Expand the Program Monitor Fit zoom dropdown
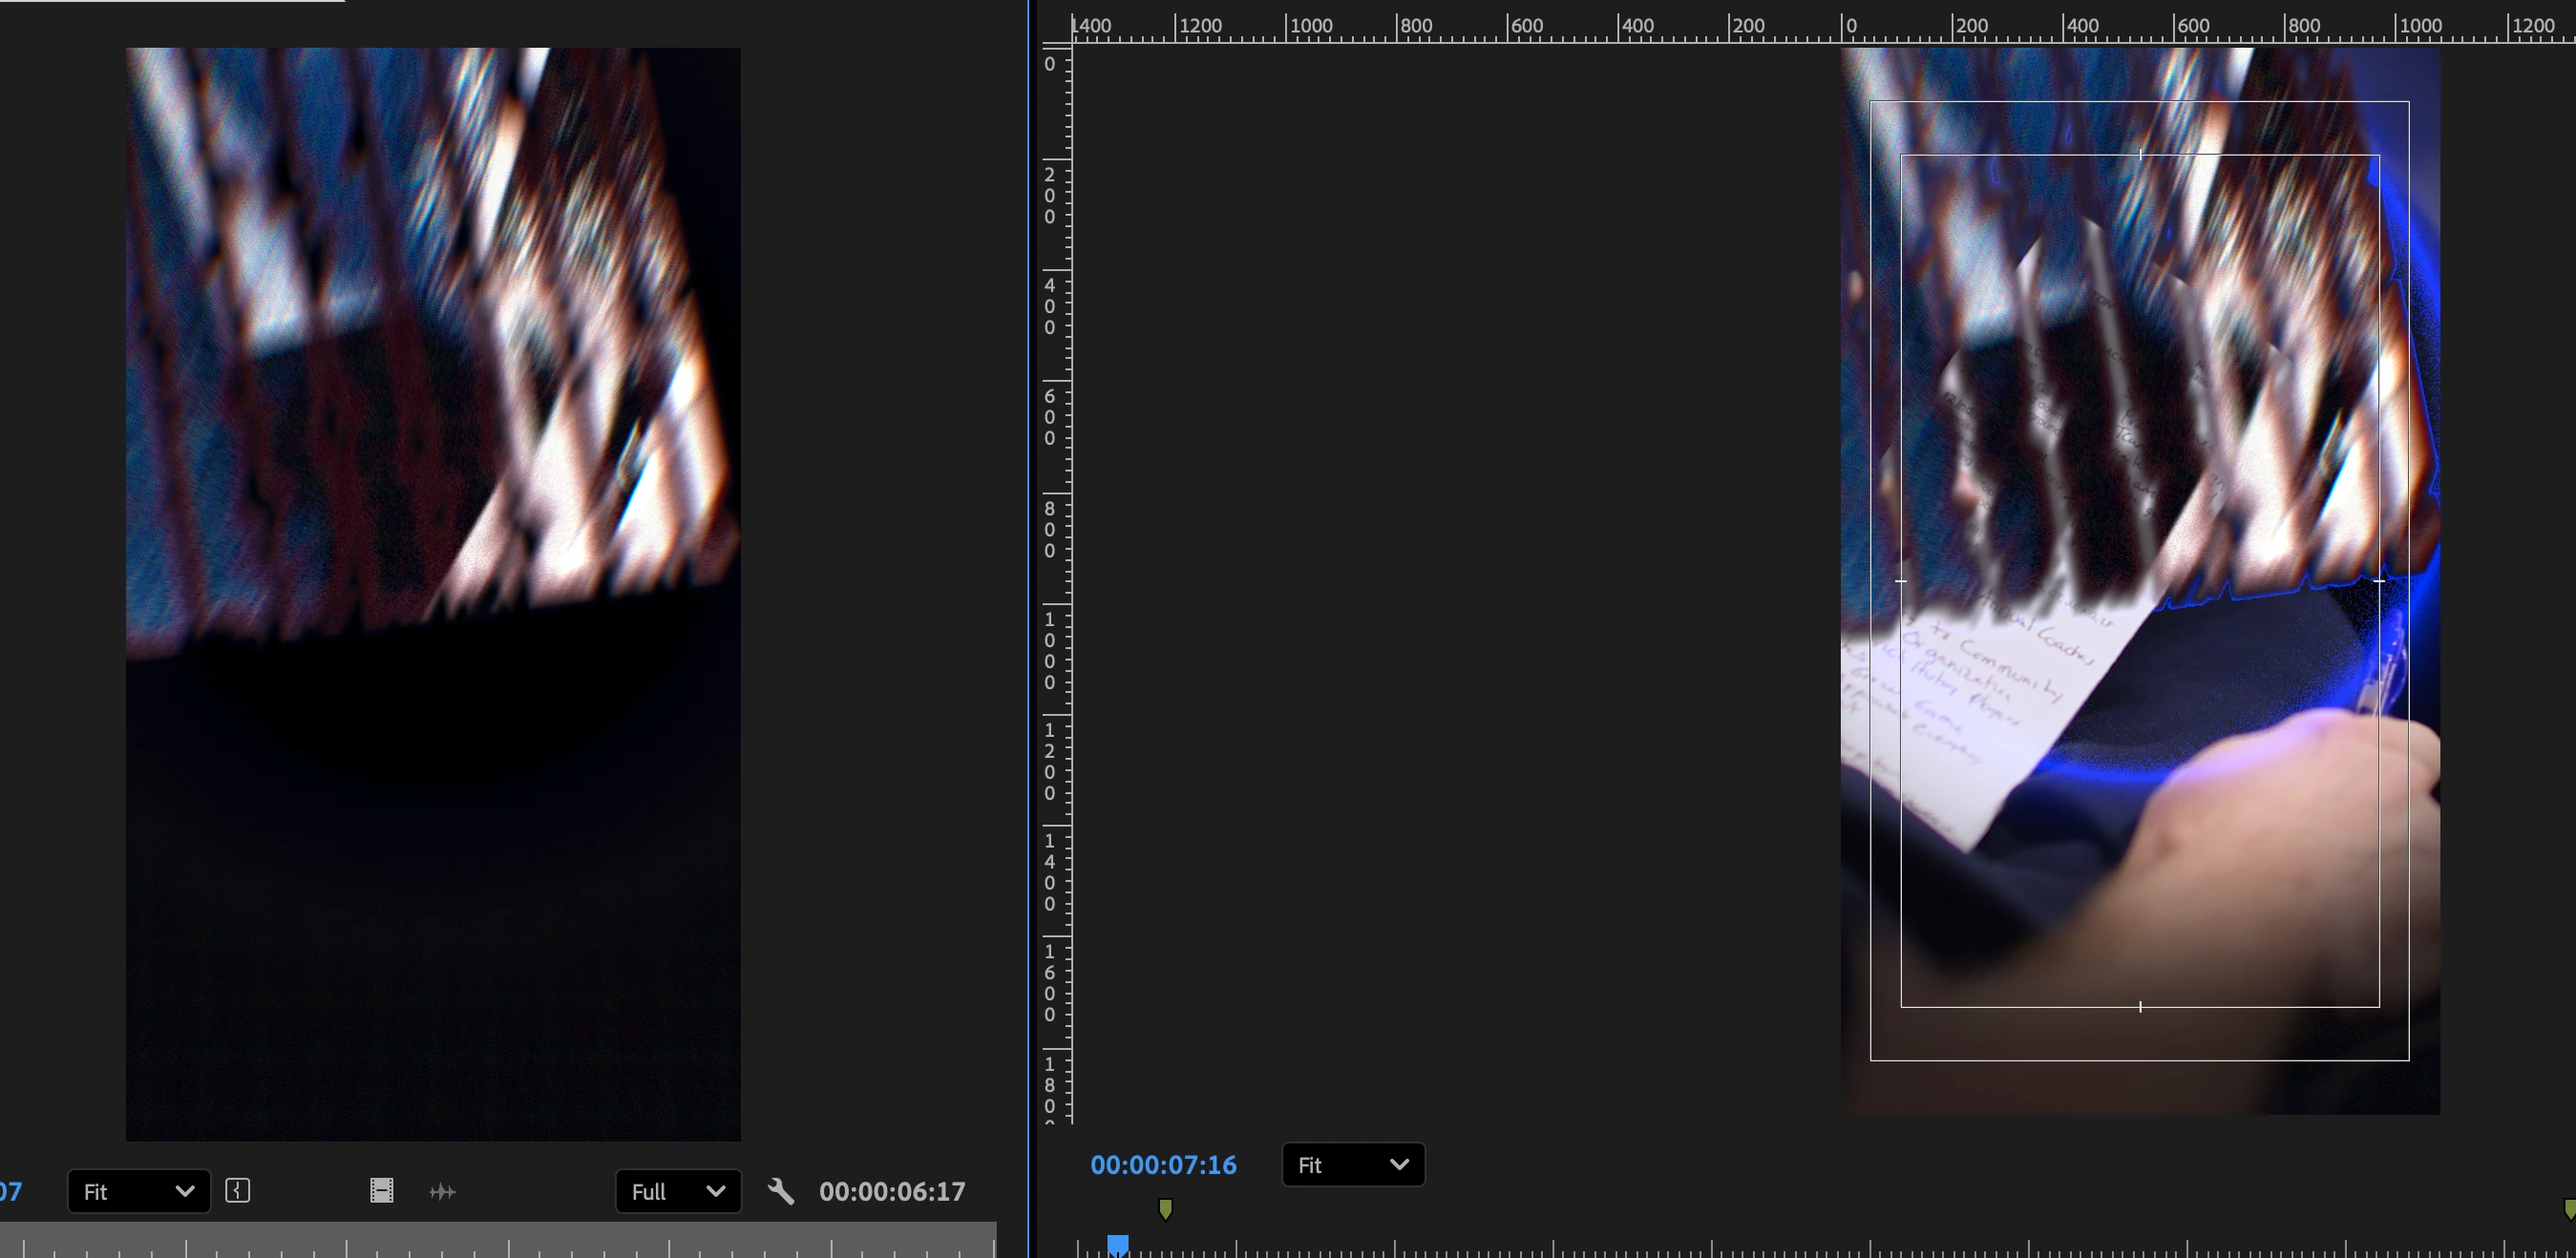2576x1258 pixels. pyautogui.click(x=1353, y=1164)
